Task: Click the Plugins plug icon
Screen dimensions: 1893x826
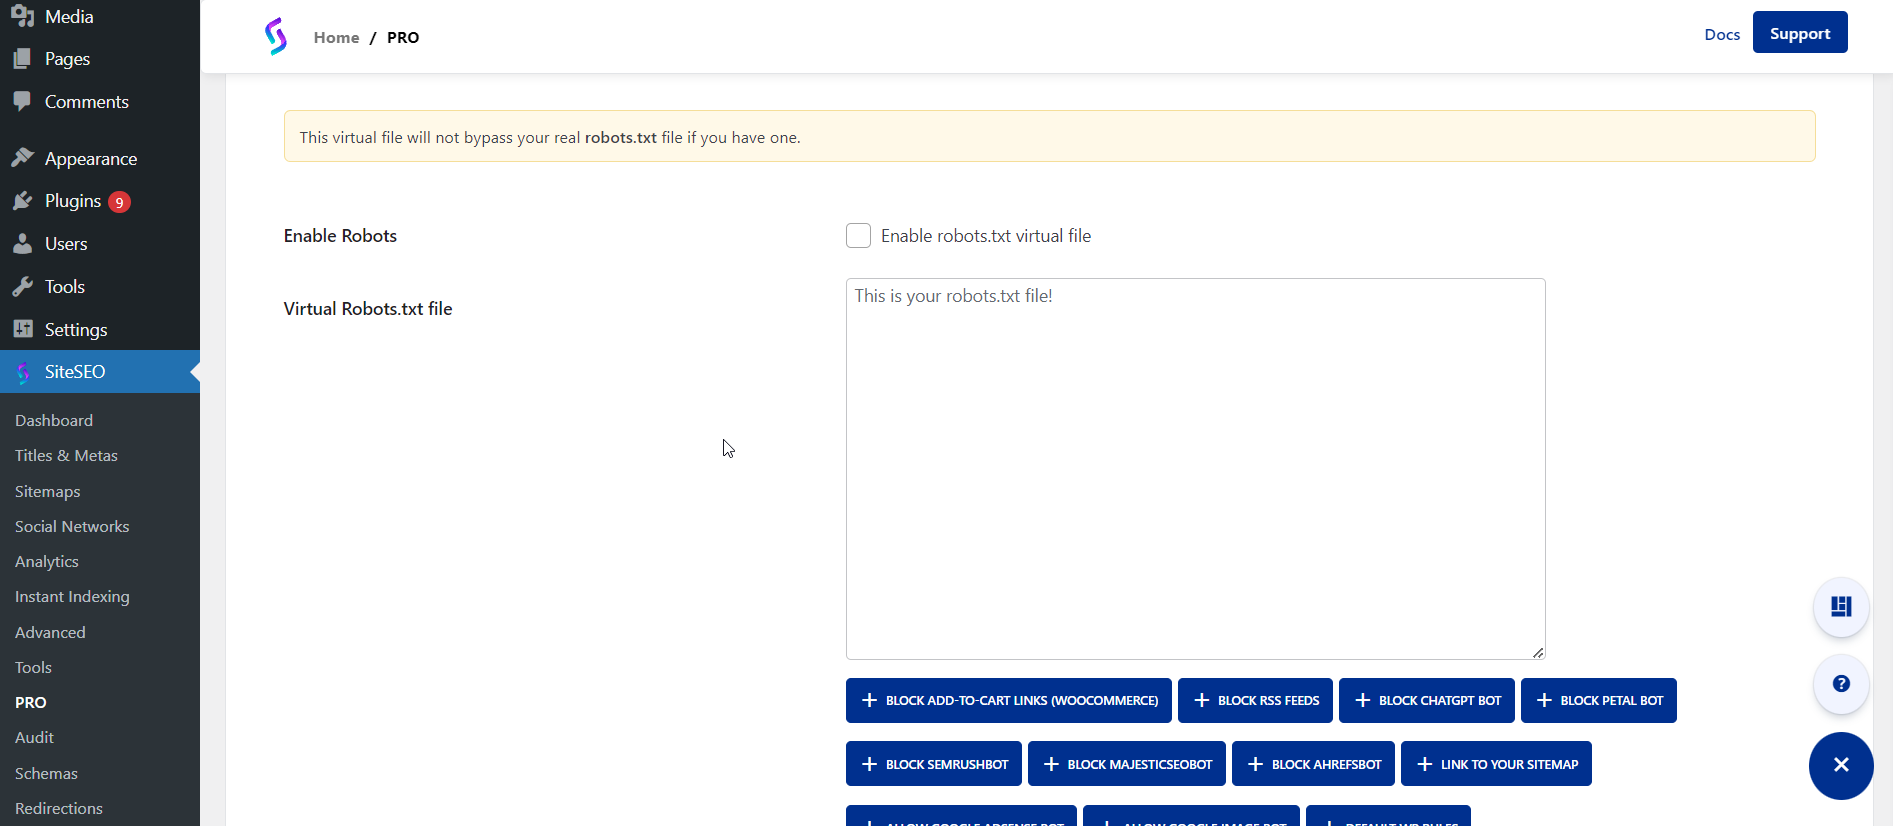Action: [23, 201]
